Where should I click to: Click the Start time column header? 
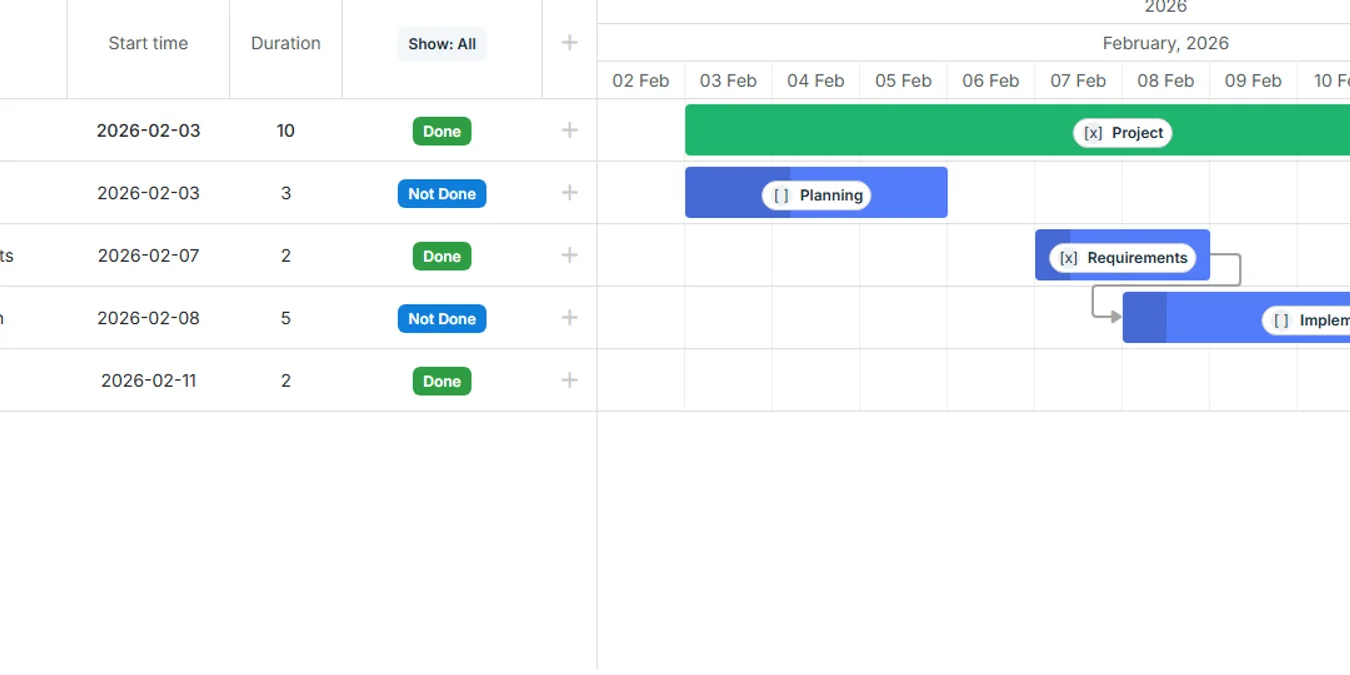click(x=148, y=43)
